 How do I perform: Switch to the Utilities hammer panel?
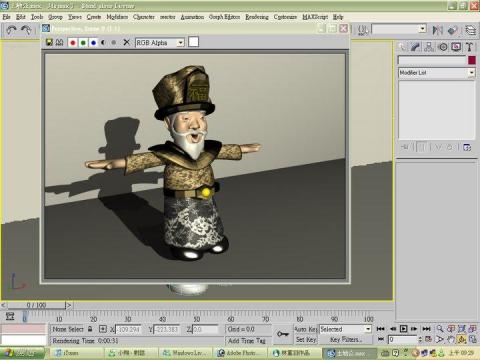[x=469, y=47]
